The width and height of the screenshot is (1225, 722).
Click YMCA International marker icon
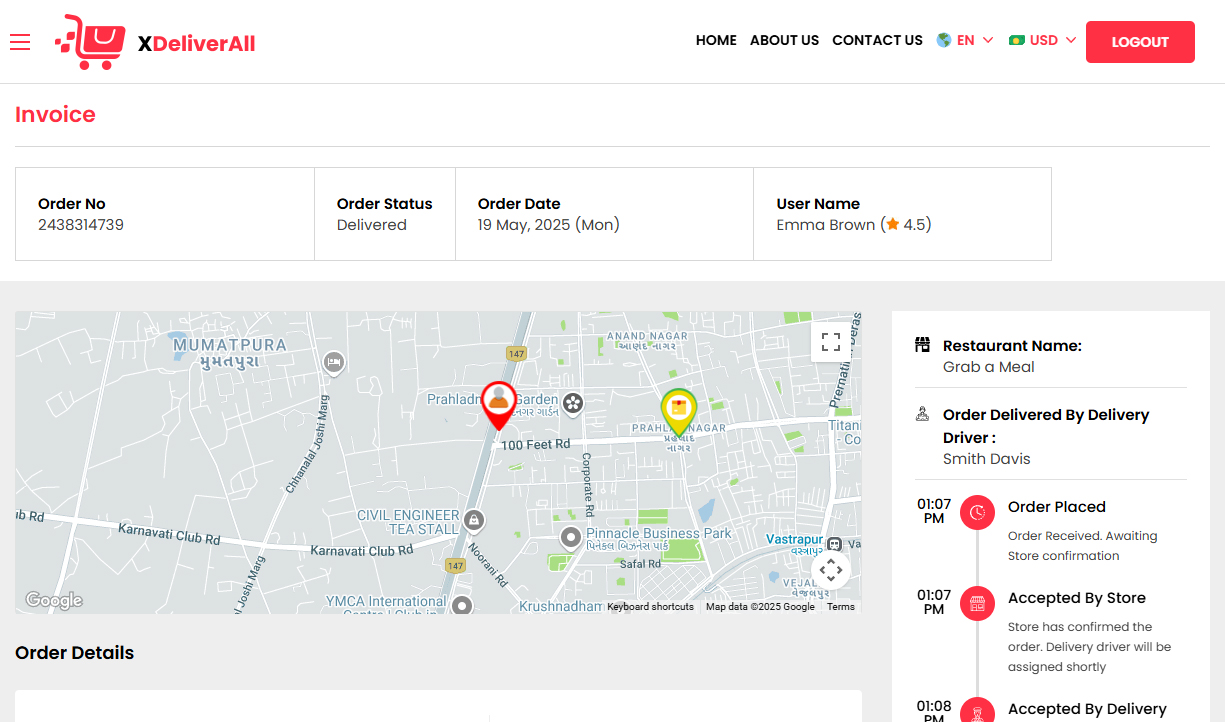(x=462, y=604)
